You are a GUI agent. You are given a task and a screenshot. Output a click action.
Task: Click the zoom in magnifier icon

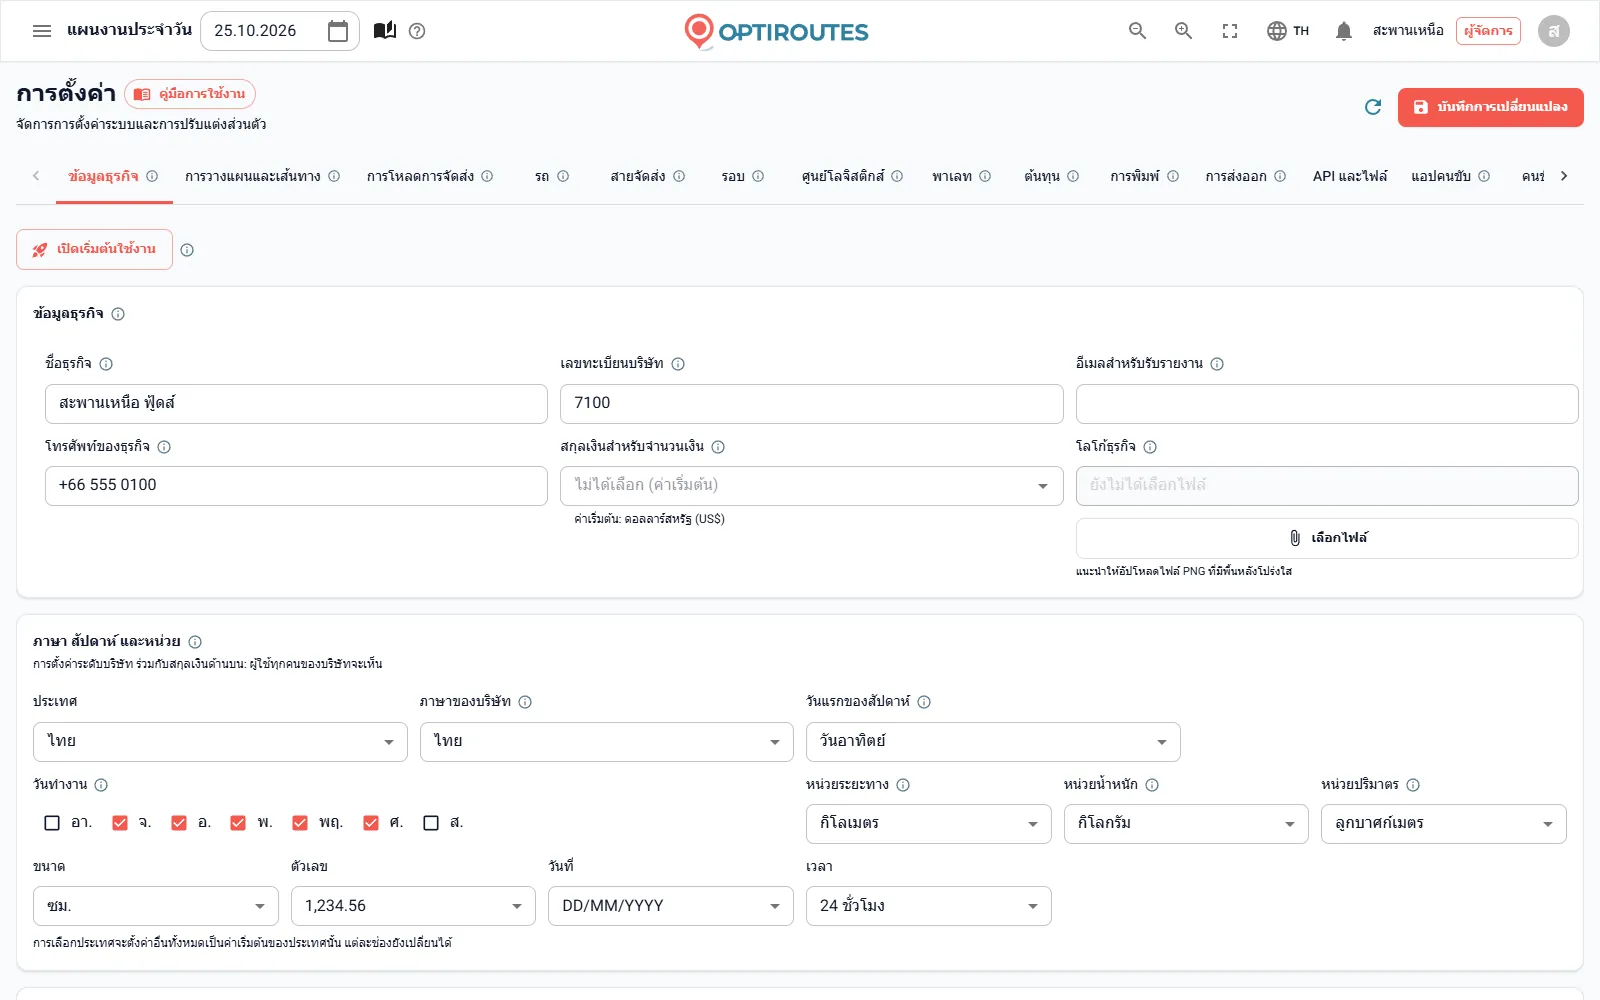coord(1183,31)
